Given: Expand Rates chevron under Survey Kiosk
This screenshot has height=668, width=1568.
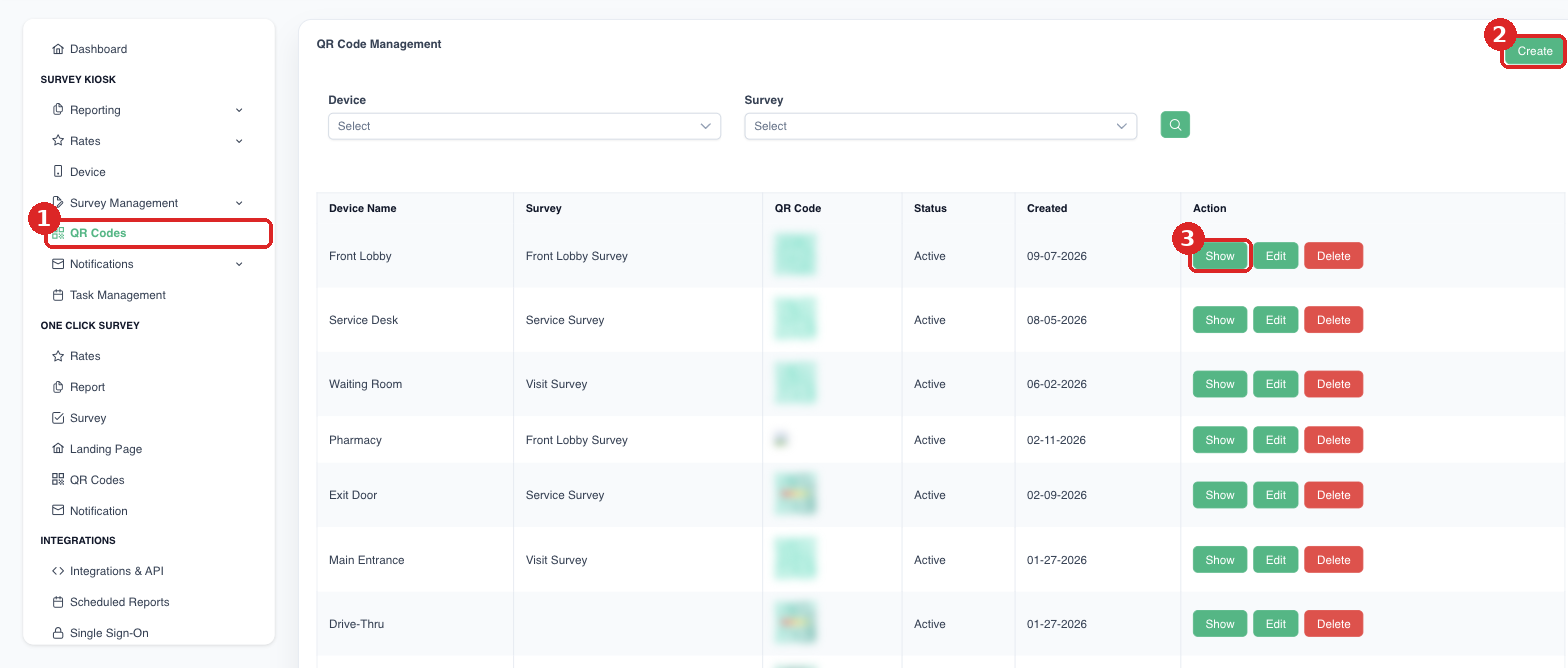Looking at the screenshot, I should tap(239, 141).
